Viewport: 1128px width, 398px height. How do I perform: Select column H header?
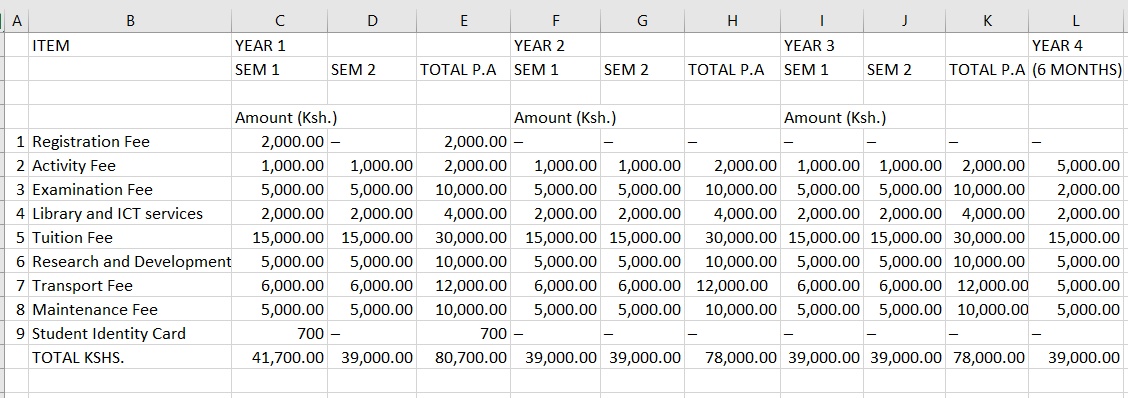click(732, 21)
